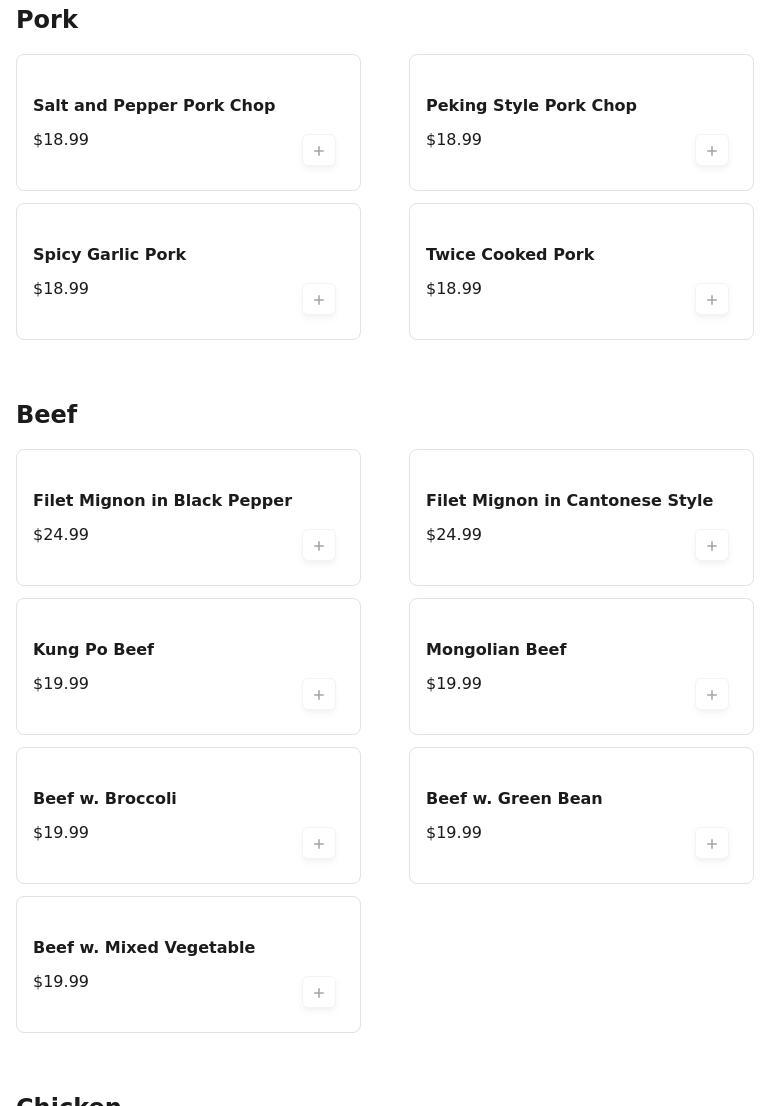Screen dimensions: 770x1106
Task: Jump to the Pork section heading
Action: pos(47,20)
